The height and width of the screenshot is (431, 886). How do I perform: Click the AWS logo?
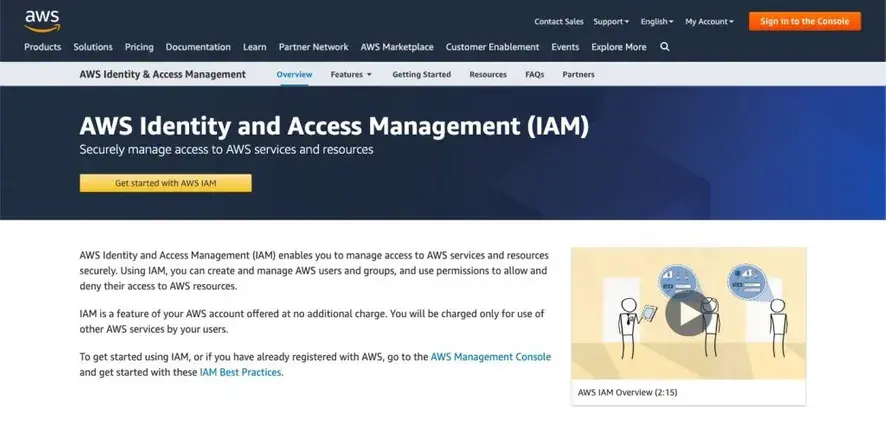click(x=42, y=21)
